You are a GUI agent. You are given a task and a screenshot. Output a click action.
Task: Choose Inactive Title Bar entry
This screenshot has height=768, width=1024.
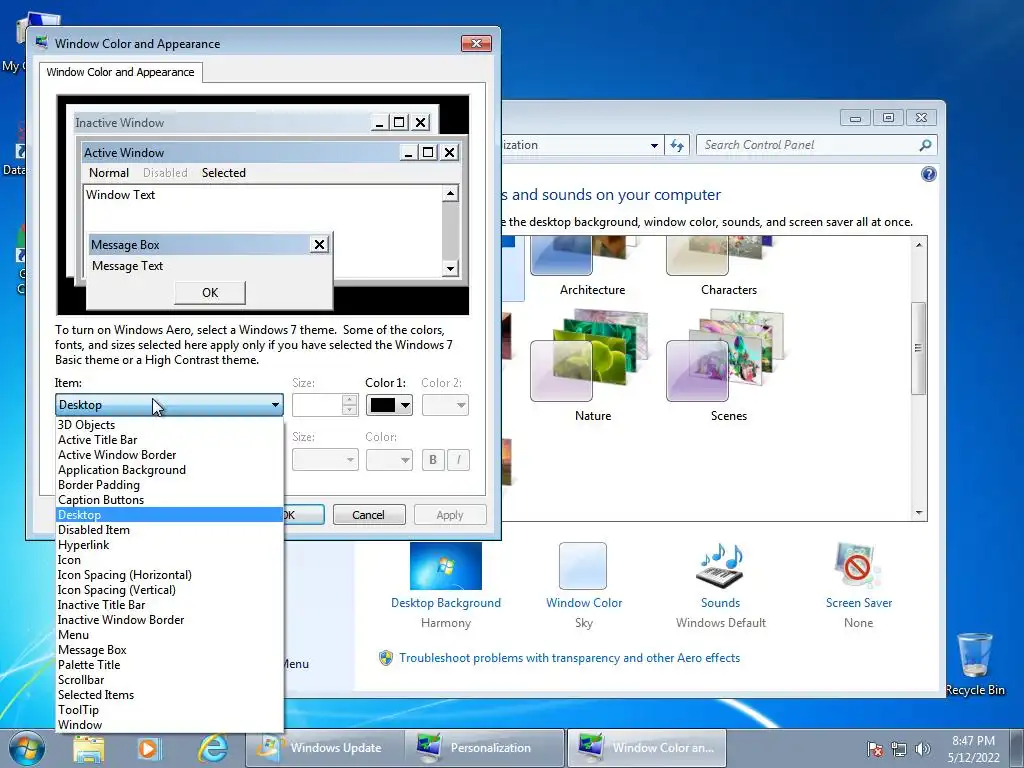point(170,605)
